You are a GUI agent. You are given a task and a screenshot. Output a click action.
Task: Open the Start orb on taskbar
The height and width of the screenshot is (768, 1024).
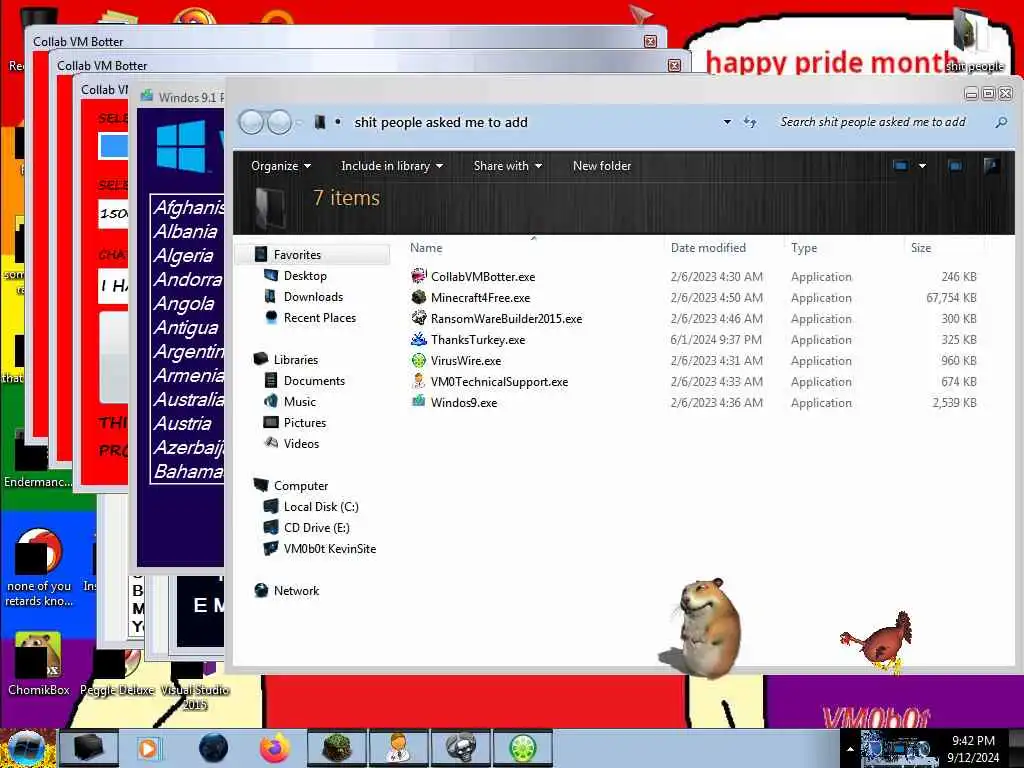27,748
